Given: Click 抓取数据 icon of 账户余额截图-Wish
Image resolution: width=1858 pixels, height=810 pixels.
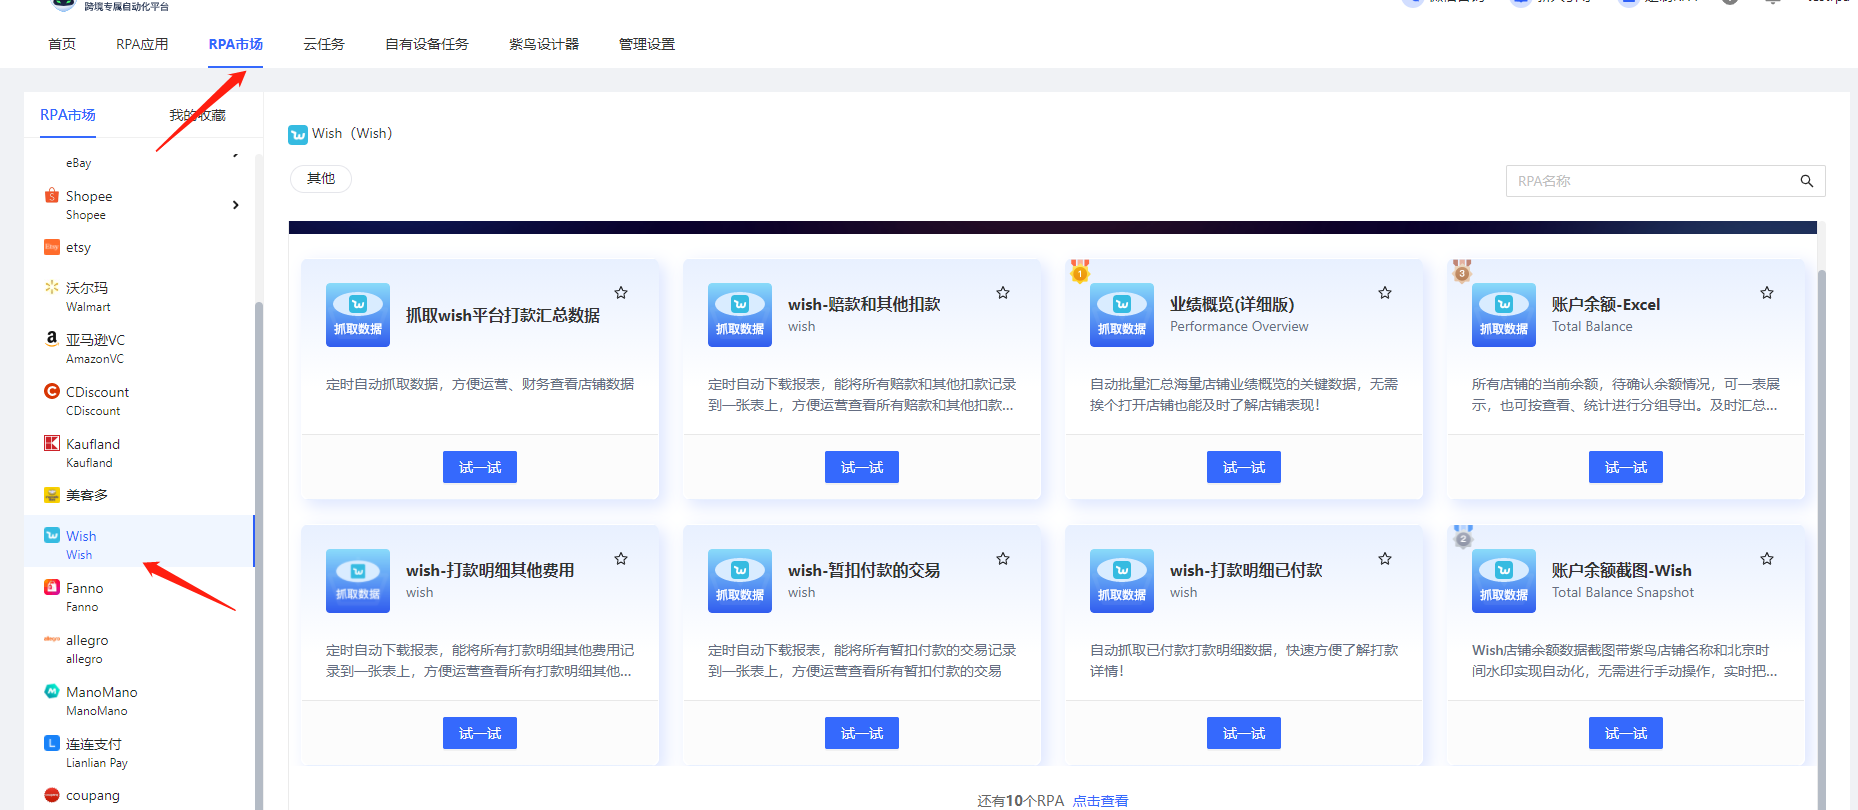Looking at the screenshot, I should point(1504,581).
